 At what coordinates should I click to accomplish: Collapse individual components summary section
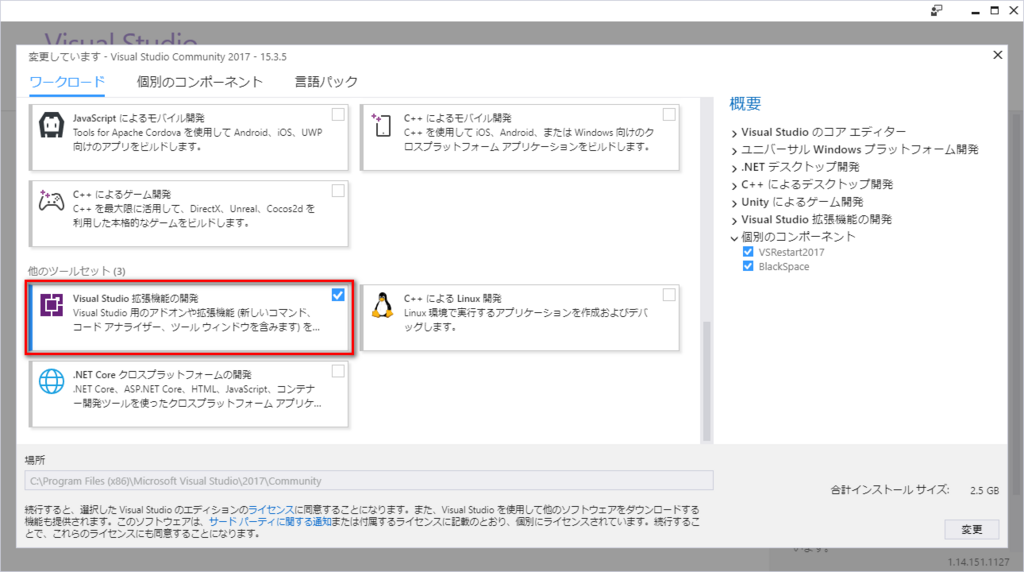734,238
